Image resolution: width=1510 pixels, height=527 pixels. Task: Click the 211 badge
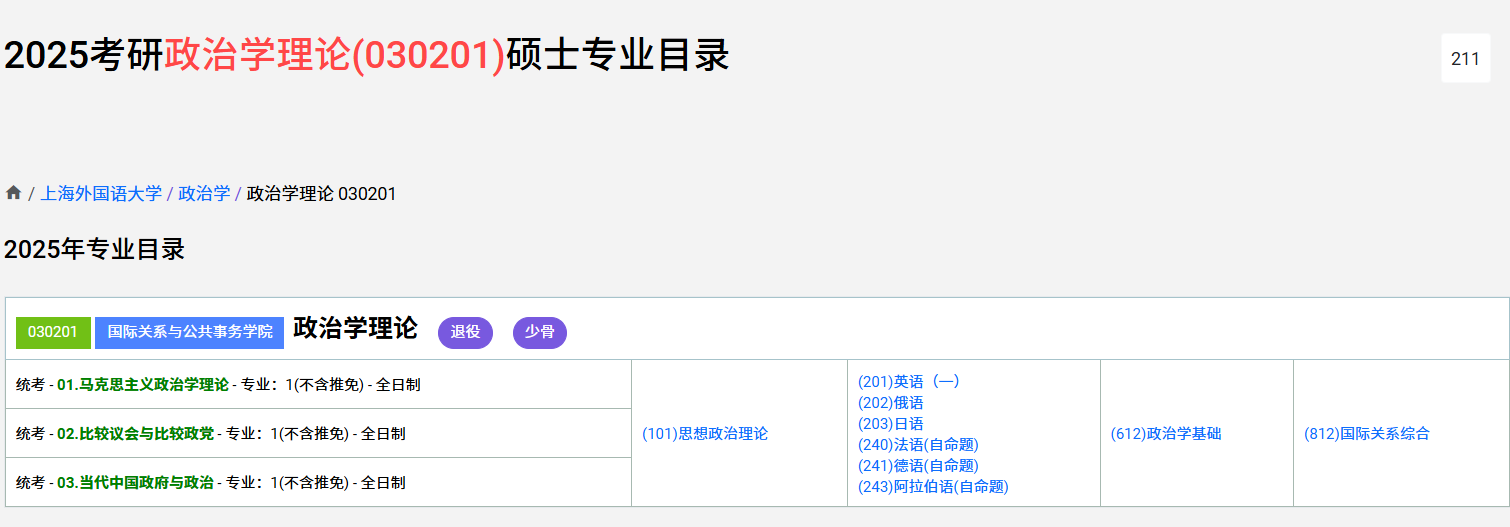tap(1465, 59)
